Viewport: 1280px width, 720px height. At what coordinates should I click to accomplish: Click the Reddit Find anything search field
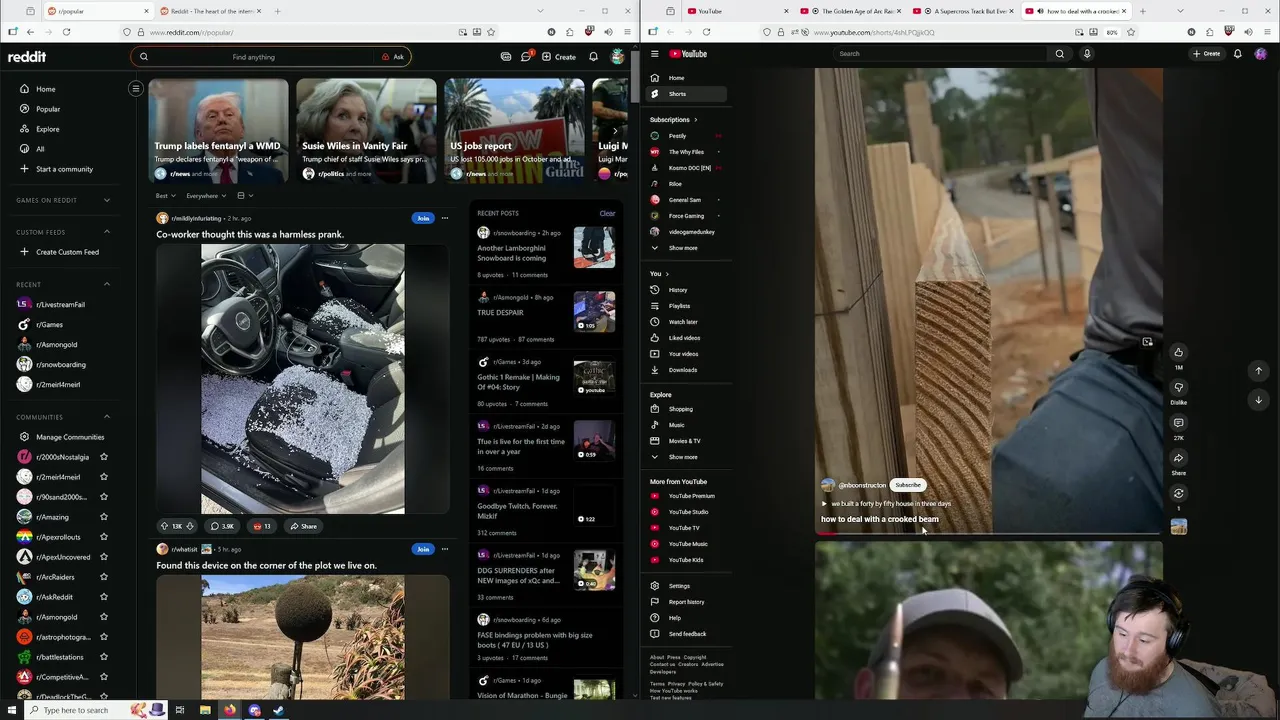pyautogui.click(x=254, y=57)
